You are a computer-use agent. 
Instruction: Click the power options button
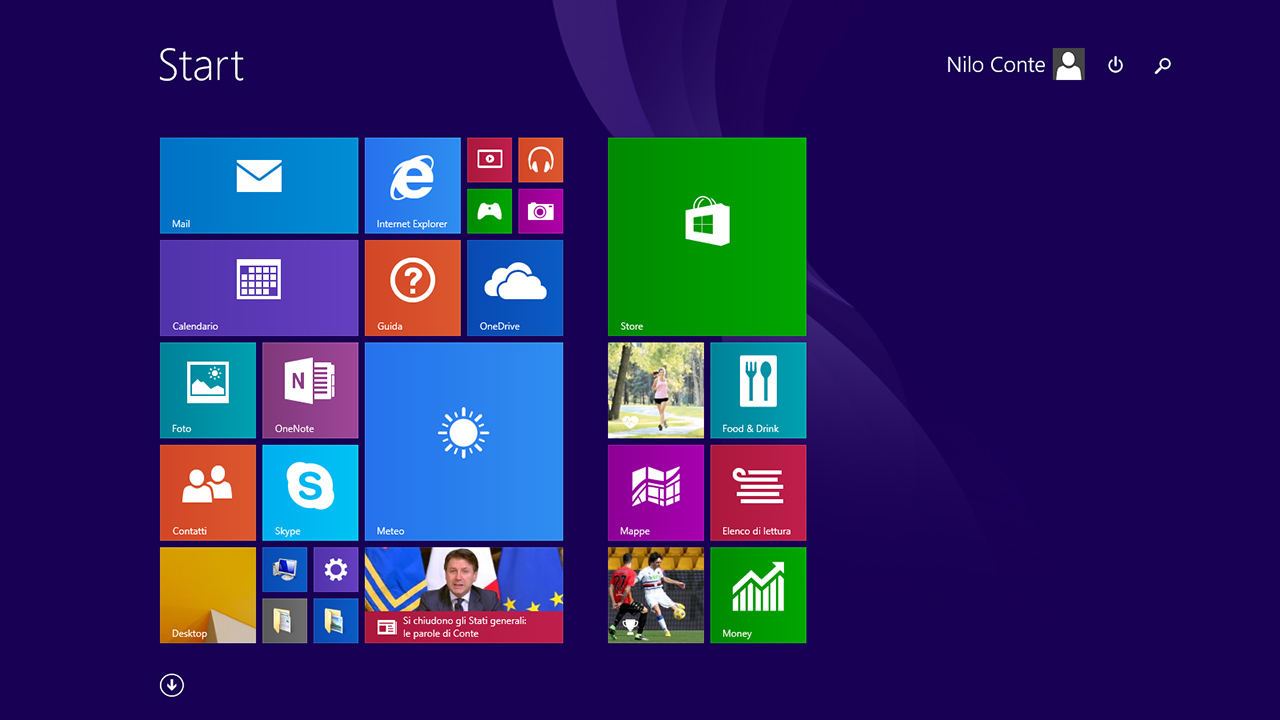[1116, 65]
